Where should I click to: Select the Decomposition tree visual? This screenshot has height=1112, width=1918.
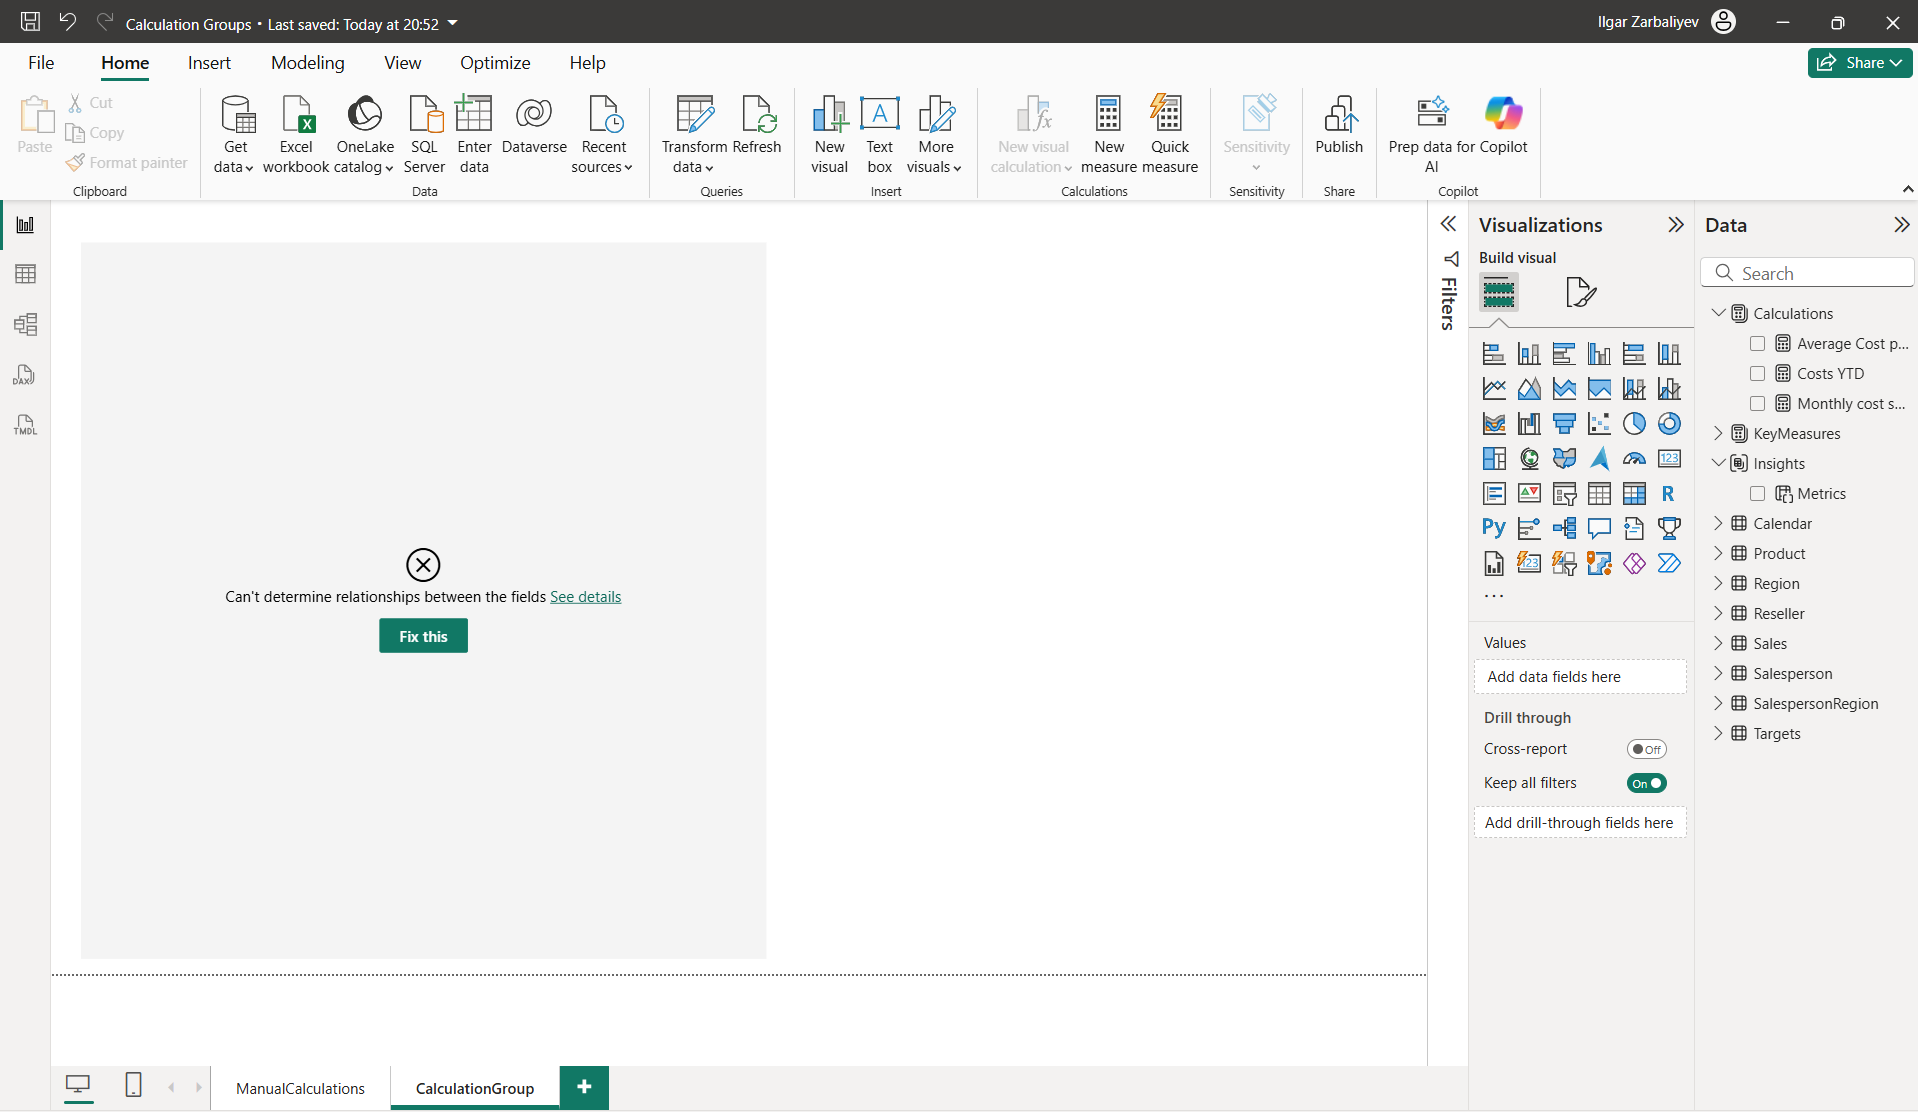pos(1564,528)
